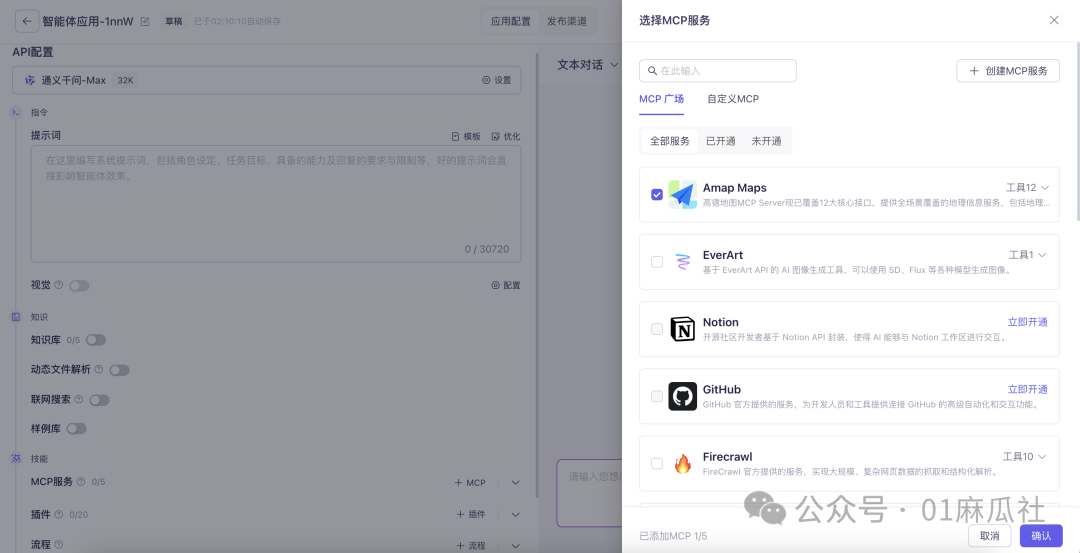Click the EverArt logo icon
Viewport: 1080px width, 553px height.
[683, 262]
